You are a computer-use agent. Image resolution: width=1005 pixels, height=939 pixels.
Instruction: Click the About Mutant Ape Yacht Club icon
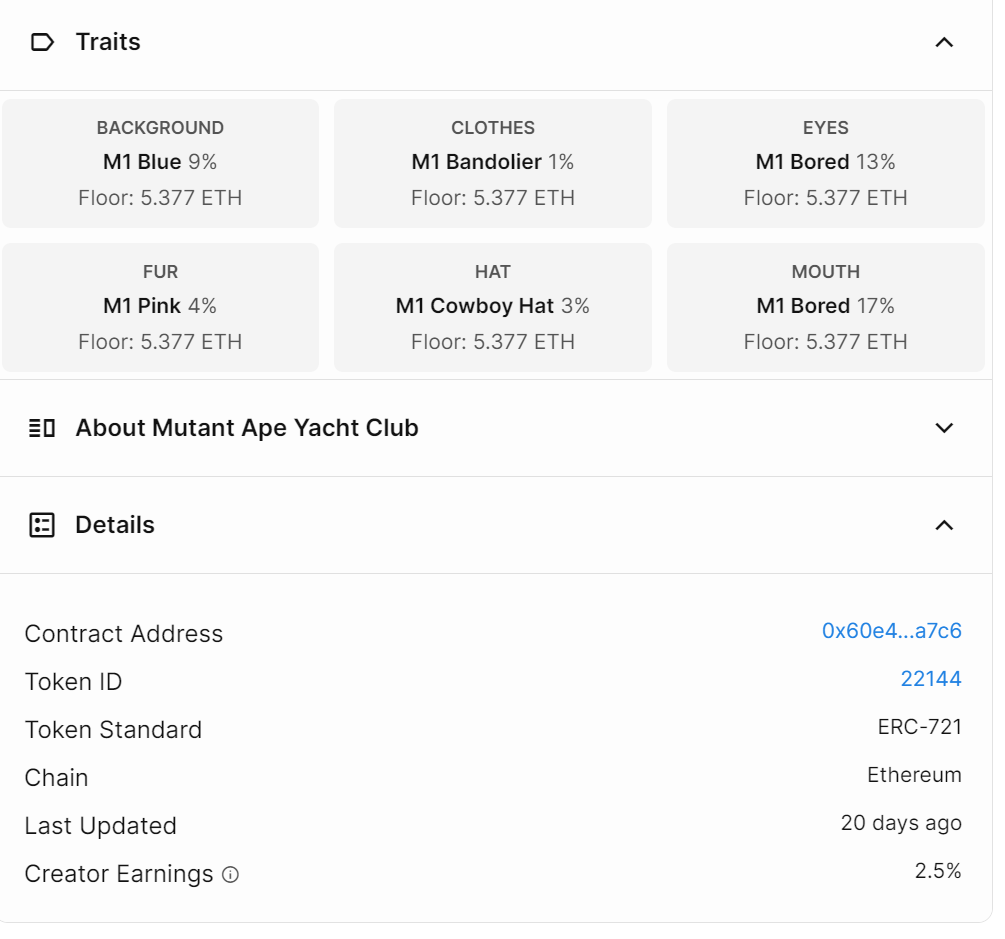[42, 428]
